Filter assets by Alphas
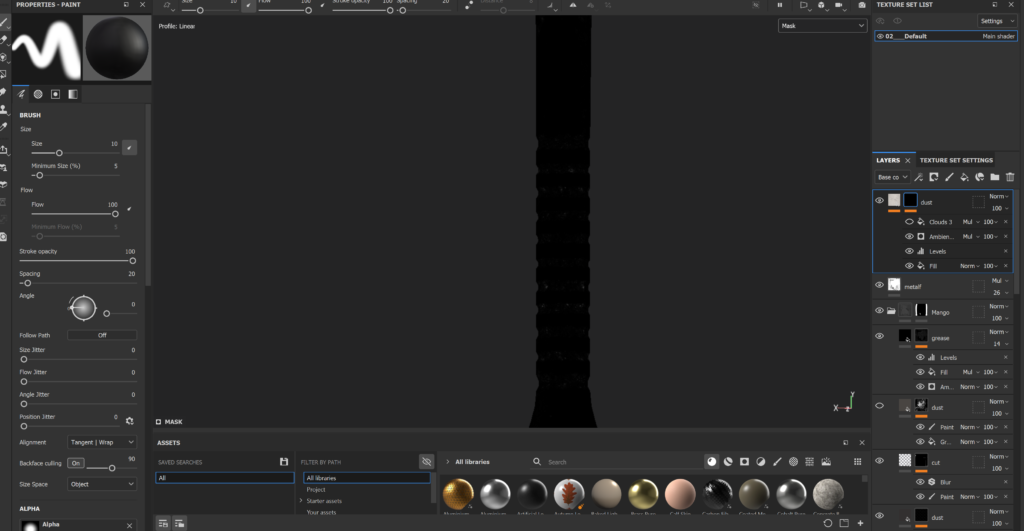 coord(793,462)
